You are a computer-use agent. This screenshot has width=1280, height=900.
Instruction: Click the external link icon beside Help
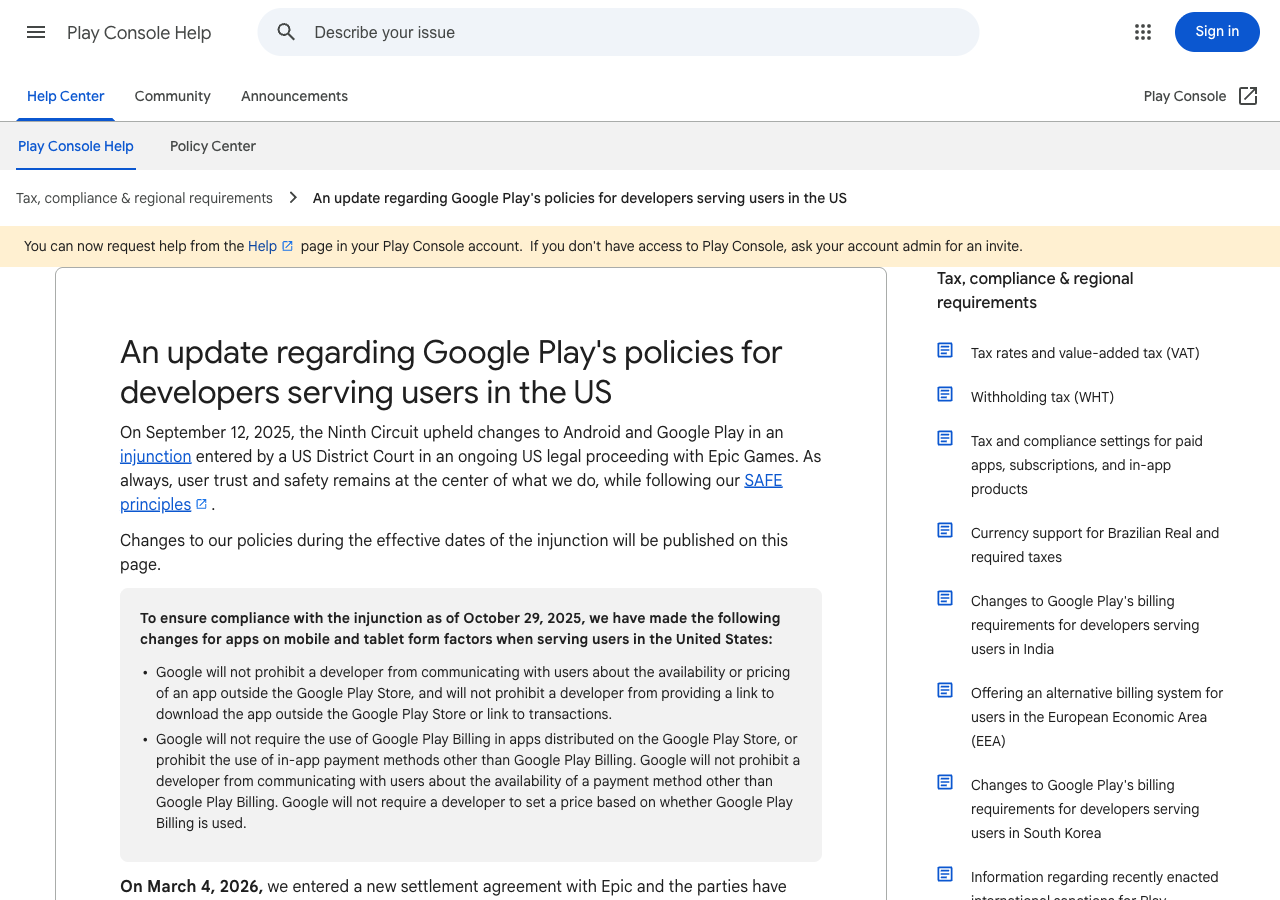pos(288,246)
